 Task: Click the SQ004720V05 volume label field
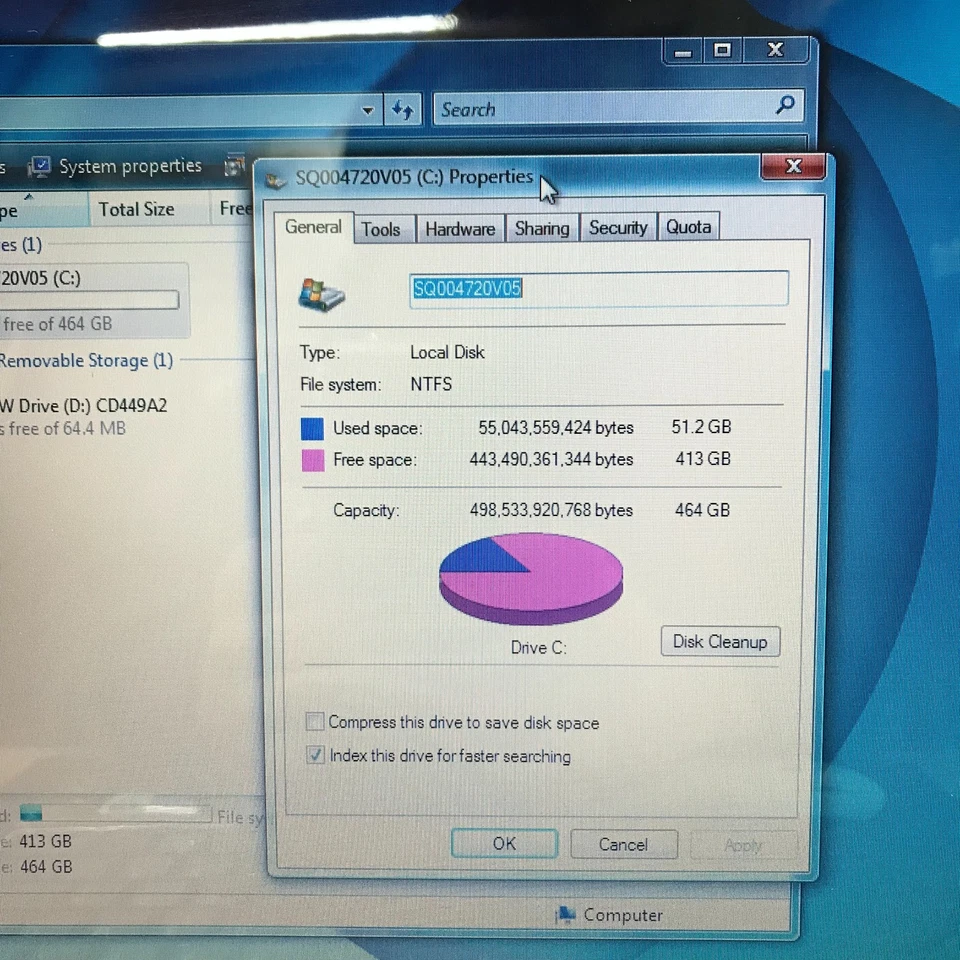click(x=598, y=288)
